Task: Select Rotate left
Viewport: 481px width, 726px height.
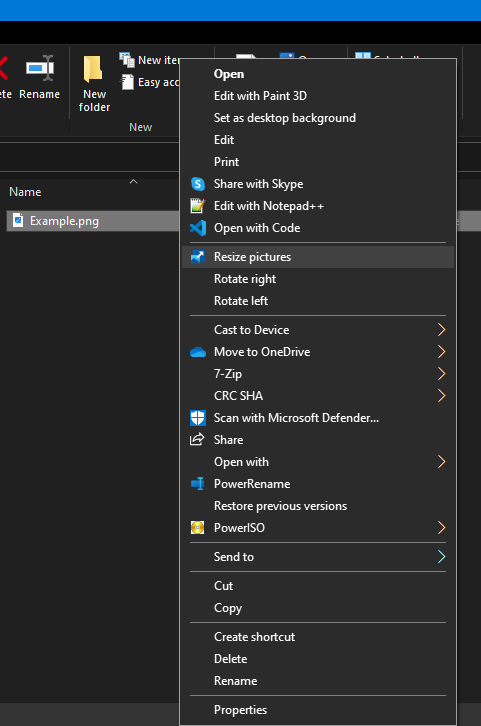Action: tap(318, 301)
